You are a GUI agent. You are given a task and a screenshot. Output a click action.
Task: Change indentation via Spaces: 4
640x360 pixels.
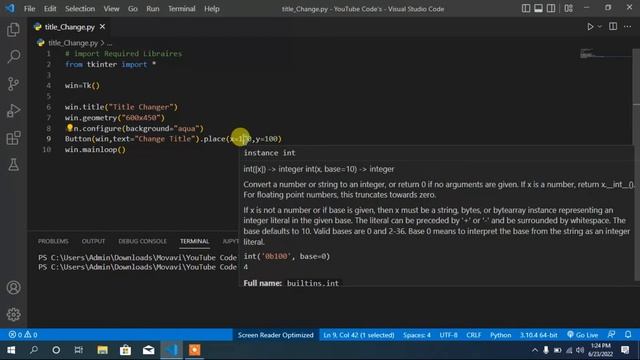click(417, 335)
